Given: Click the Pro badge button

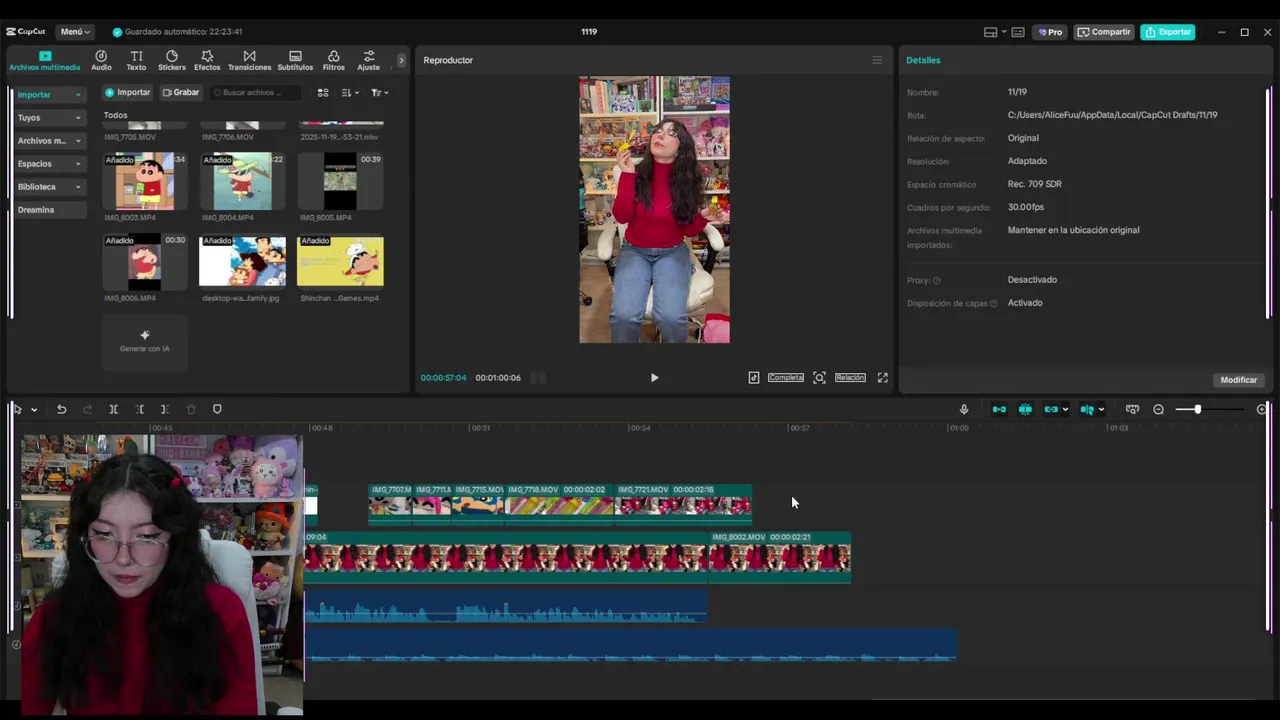Looking at the screenshot, I should tap(1049, 32).
